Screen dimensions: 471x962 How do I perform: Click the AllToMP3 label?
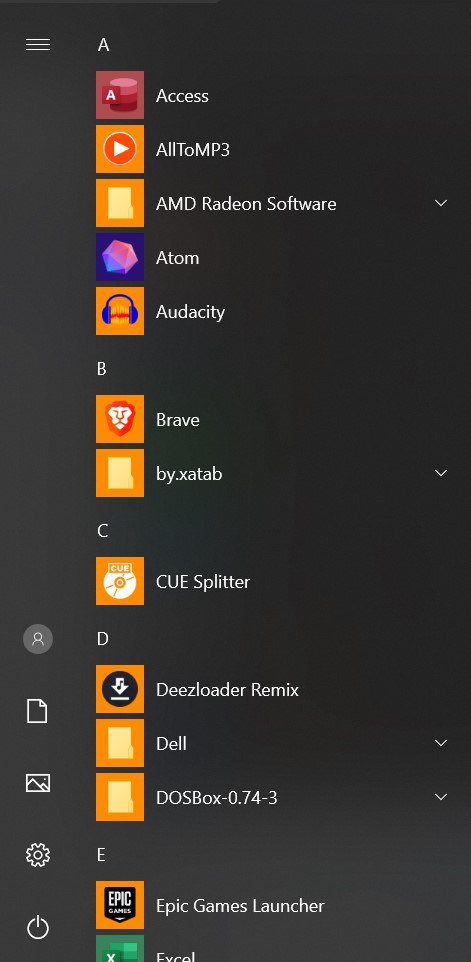193,150
